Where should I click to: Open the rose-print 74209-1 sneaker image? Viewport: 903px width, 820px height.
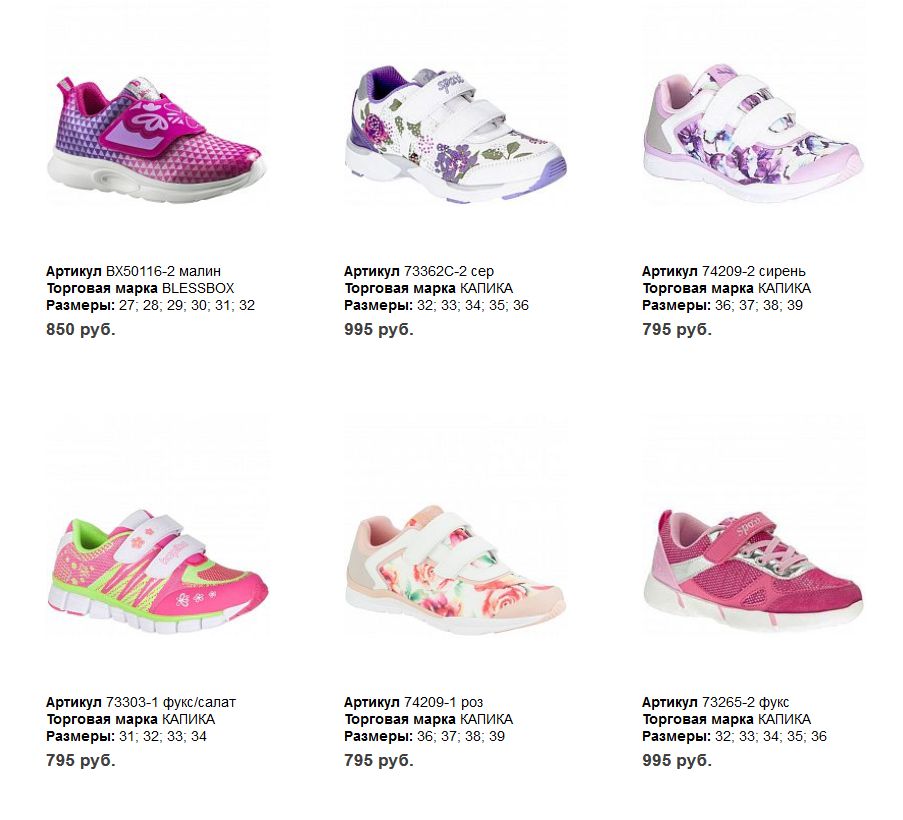[x=455, y=570]
